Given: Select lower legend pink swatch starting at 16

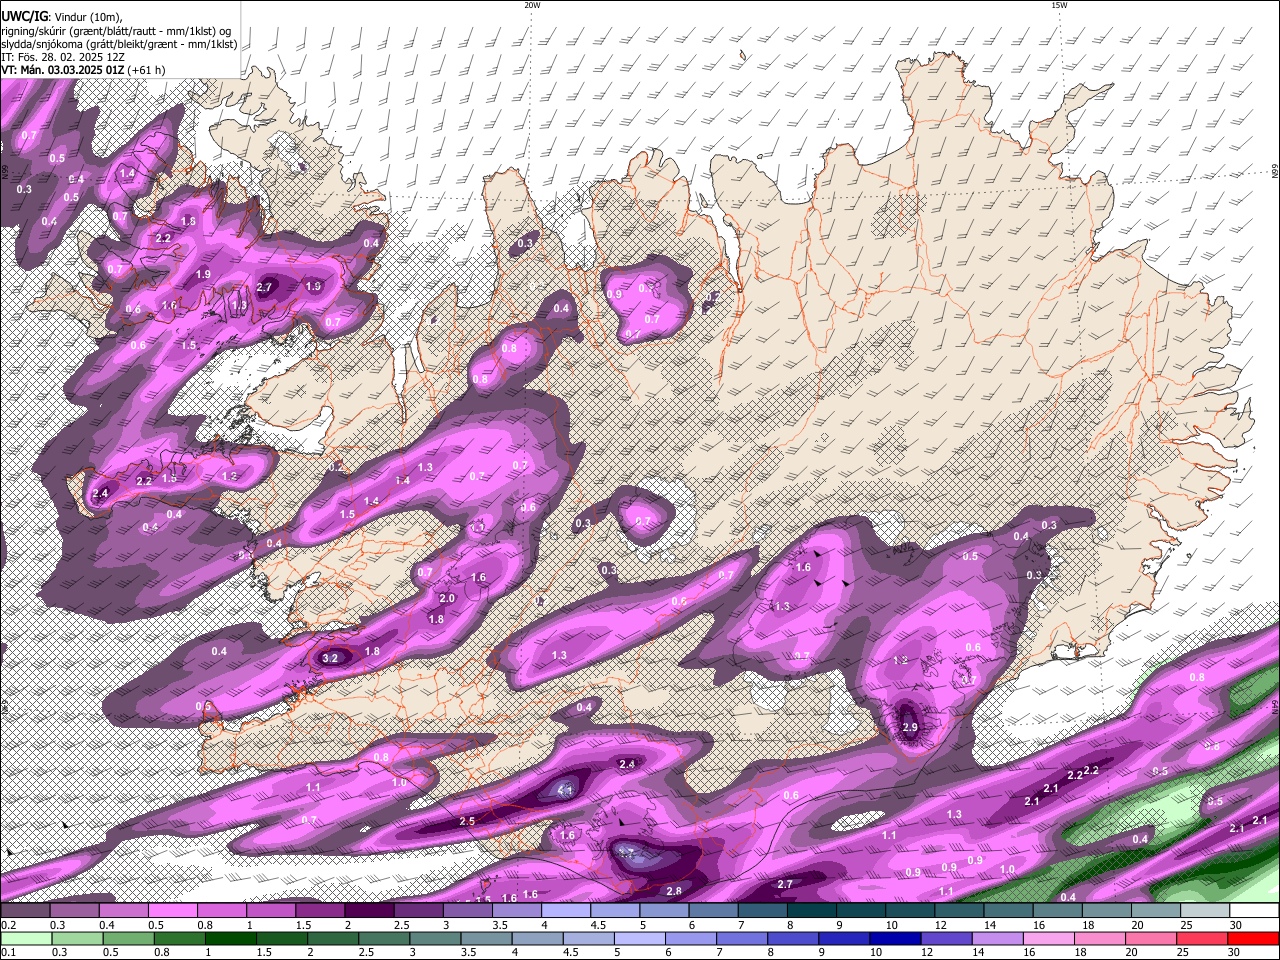Looking at the screenshot, I should click(1048, 939).
